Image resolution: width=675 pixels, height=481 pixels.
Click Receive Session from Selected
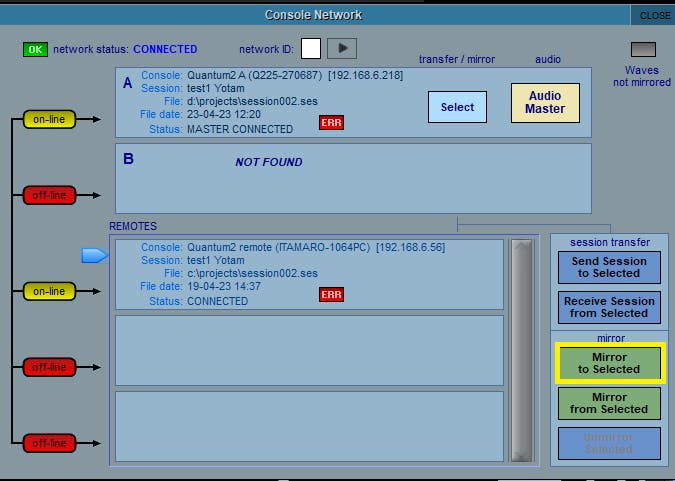tap(609, 307)
